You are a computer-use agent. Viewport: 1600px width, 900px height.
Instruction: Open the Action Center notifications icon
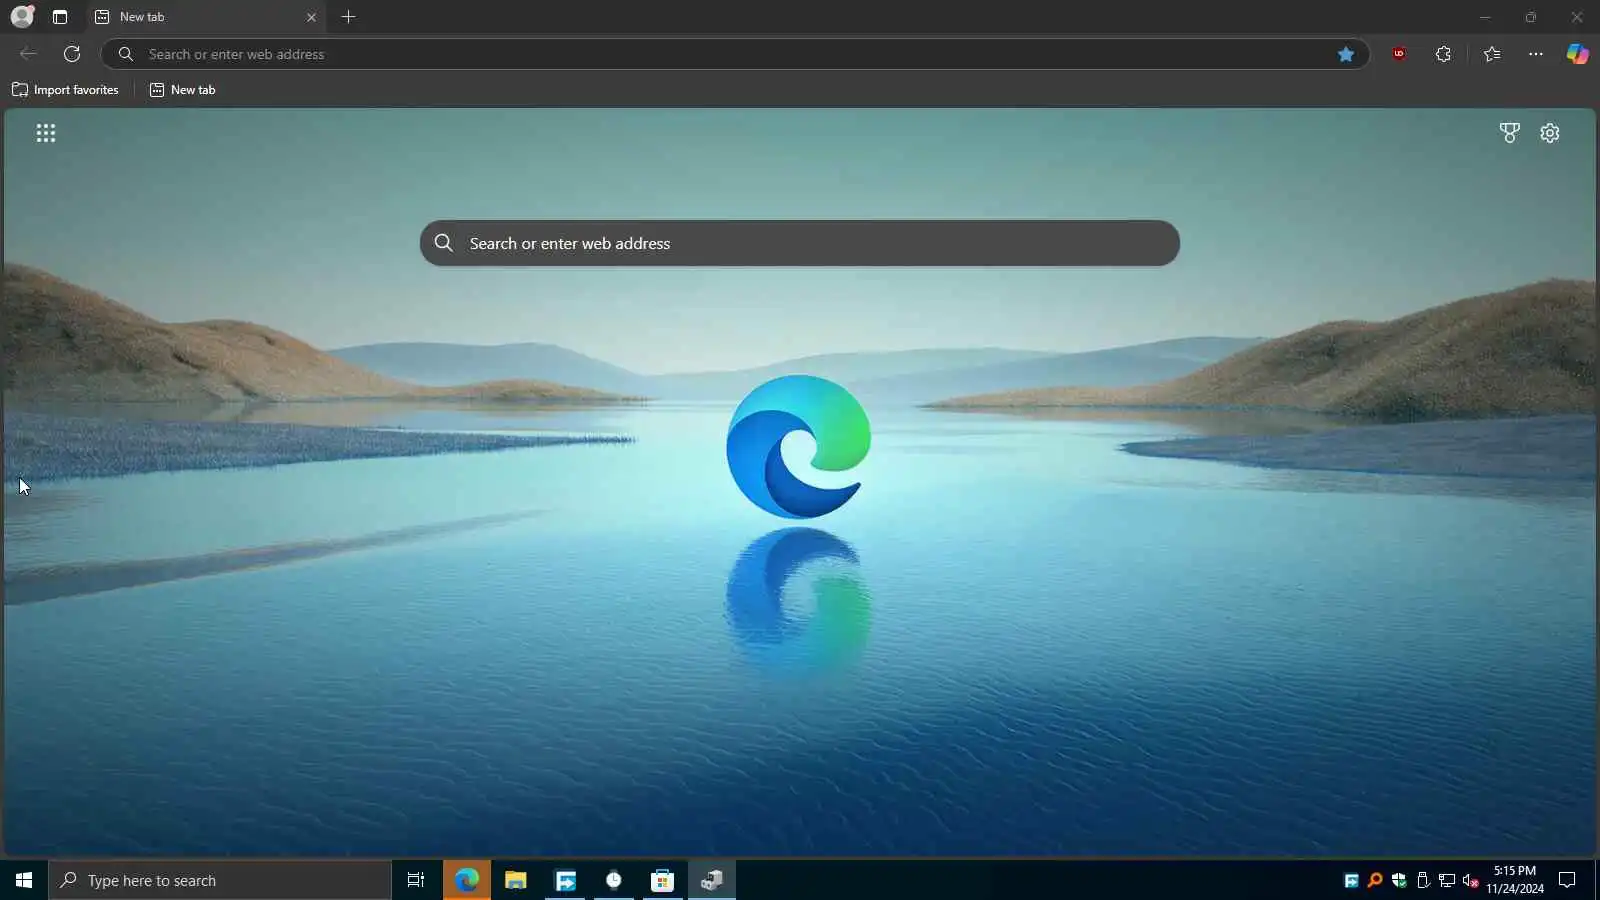click(1568, 880)
